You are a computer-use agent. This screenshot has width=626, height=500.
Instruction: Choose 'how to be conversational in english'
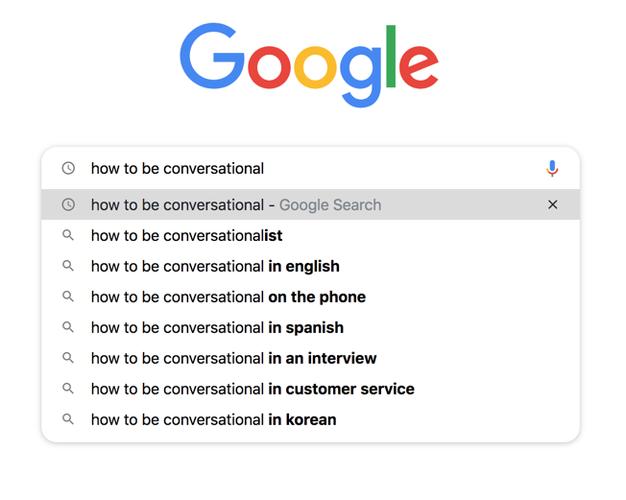tap(311, 266)
